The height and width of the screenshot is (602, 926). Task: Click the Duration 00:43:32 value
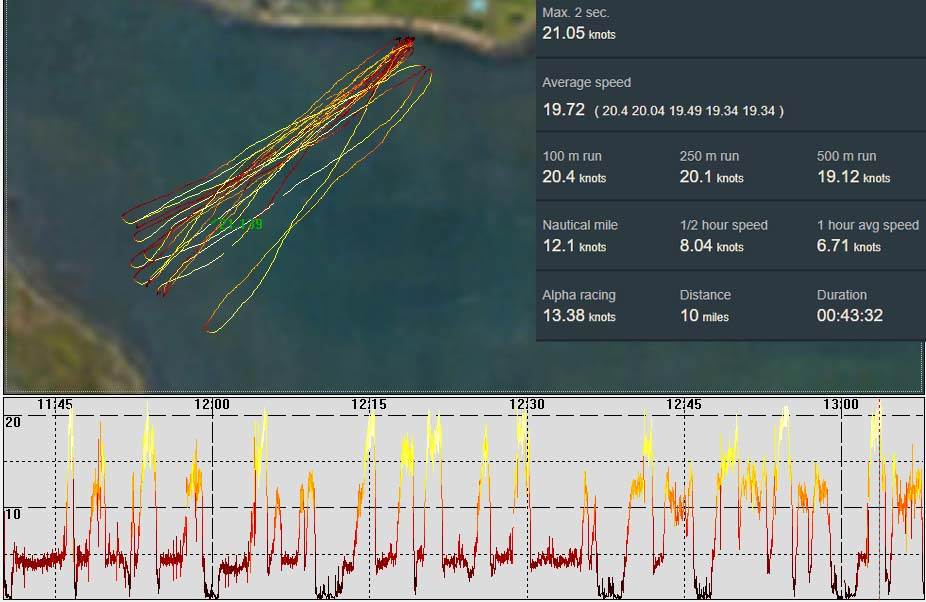(849, 316)
